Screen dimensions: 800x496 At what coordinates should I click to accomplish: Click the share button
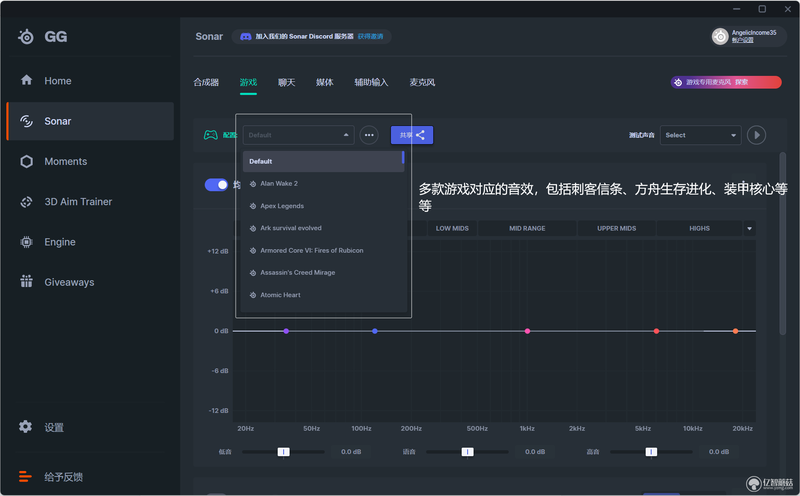click(412, 135)
